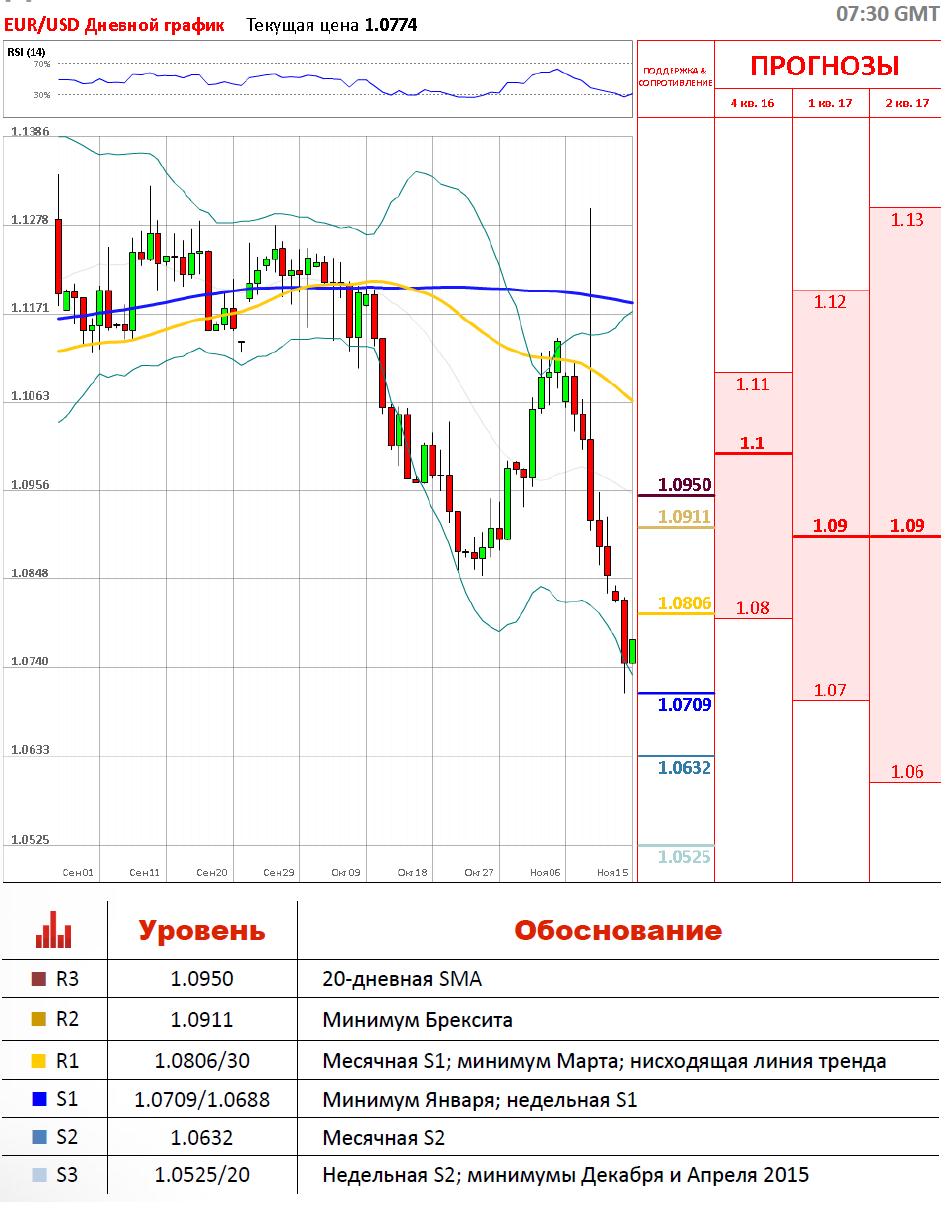Screen dimensions: 947x1205
Task: Click the yellow R1 legend square
Action: (x=39, y=1060)
